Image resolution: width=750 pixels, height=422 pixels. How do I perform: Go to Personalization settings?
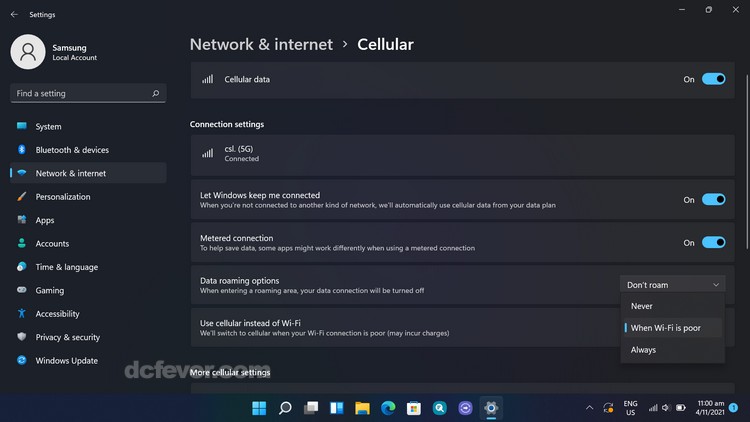pos(62,197)
